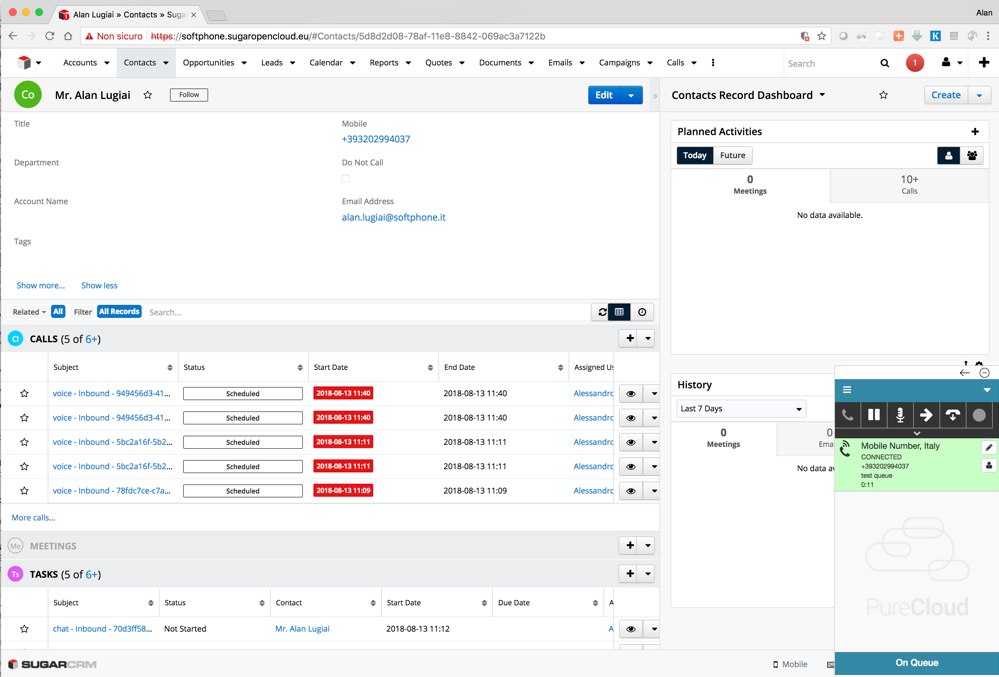Click the alan.lugiai@softphone.it email link
The image size is (999, 677).
click(393, 217)
